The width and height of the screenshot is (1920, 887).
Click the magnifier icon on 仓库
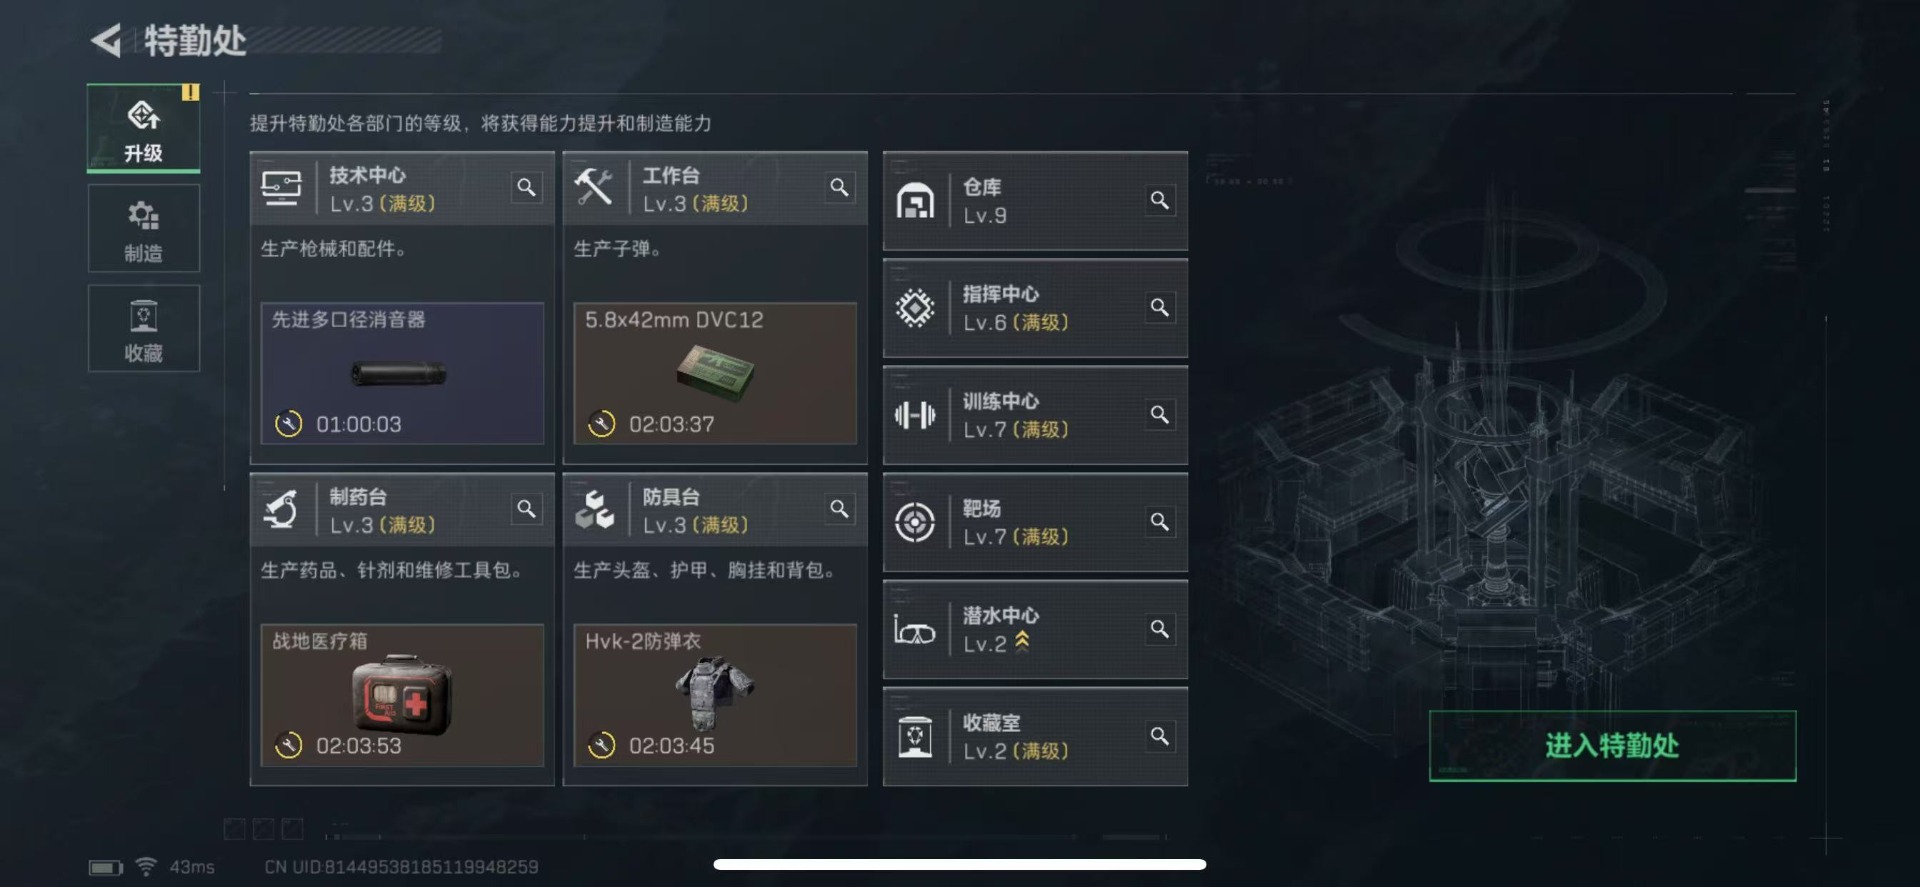pos(1159,200)
